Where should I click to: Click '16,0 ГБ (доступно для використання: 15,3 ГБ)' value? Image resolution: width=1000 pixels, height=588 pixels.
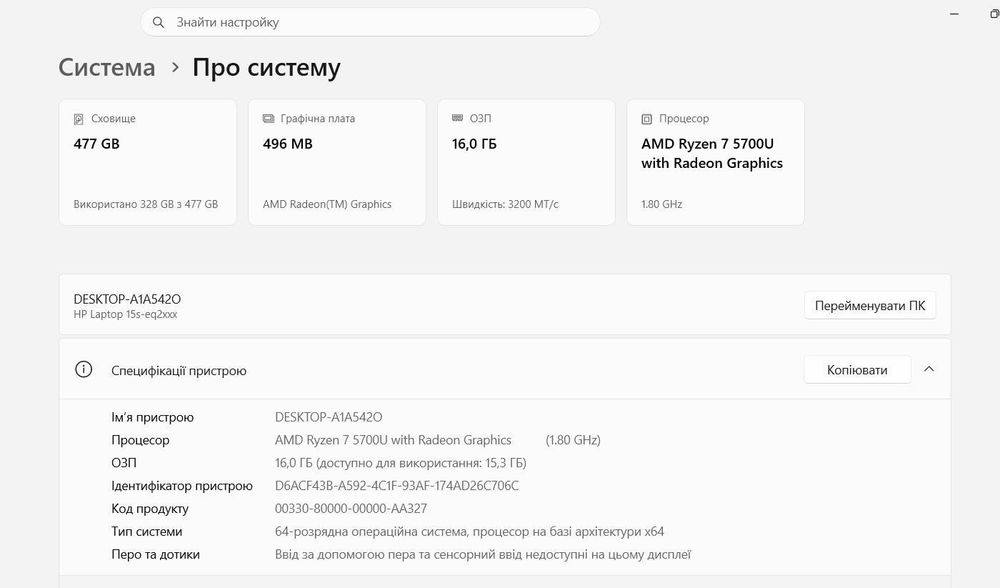[401, 463]
